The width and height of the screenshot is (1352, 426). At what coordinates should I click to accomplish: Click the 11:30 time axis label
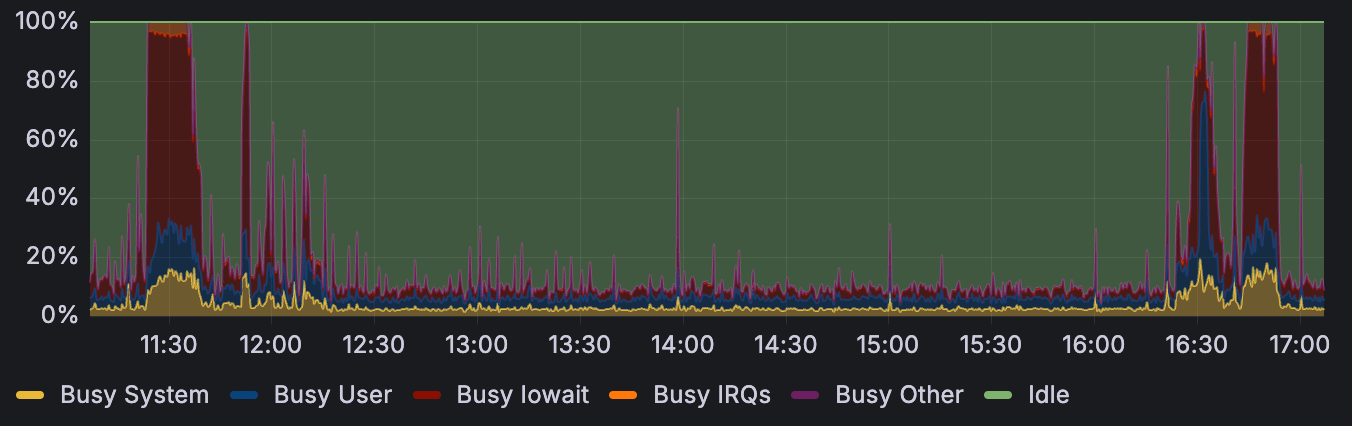point(167,344)
